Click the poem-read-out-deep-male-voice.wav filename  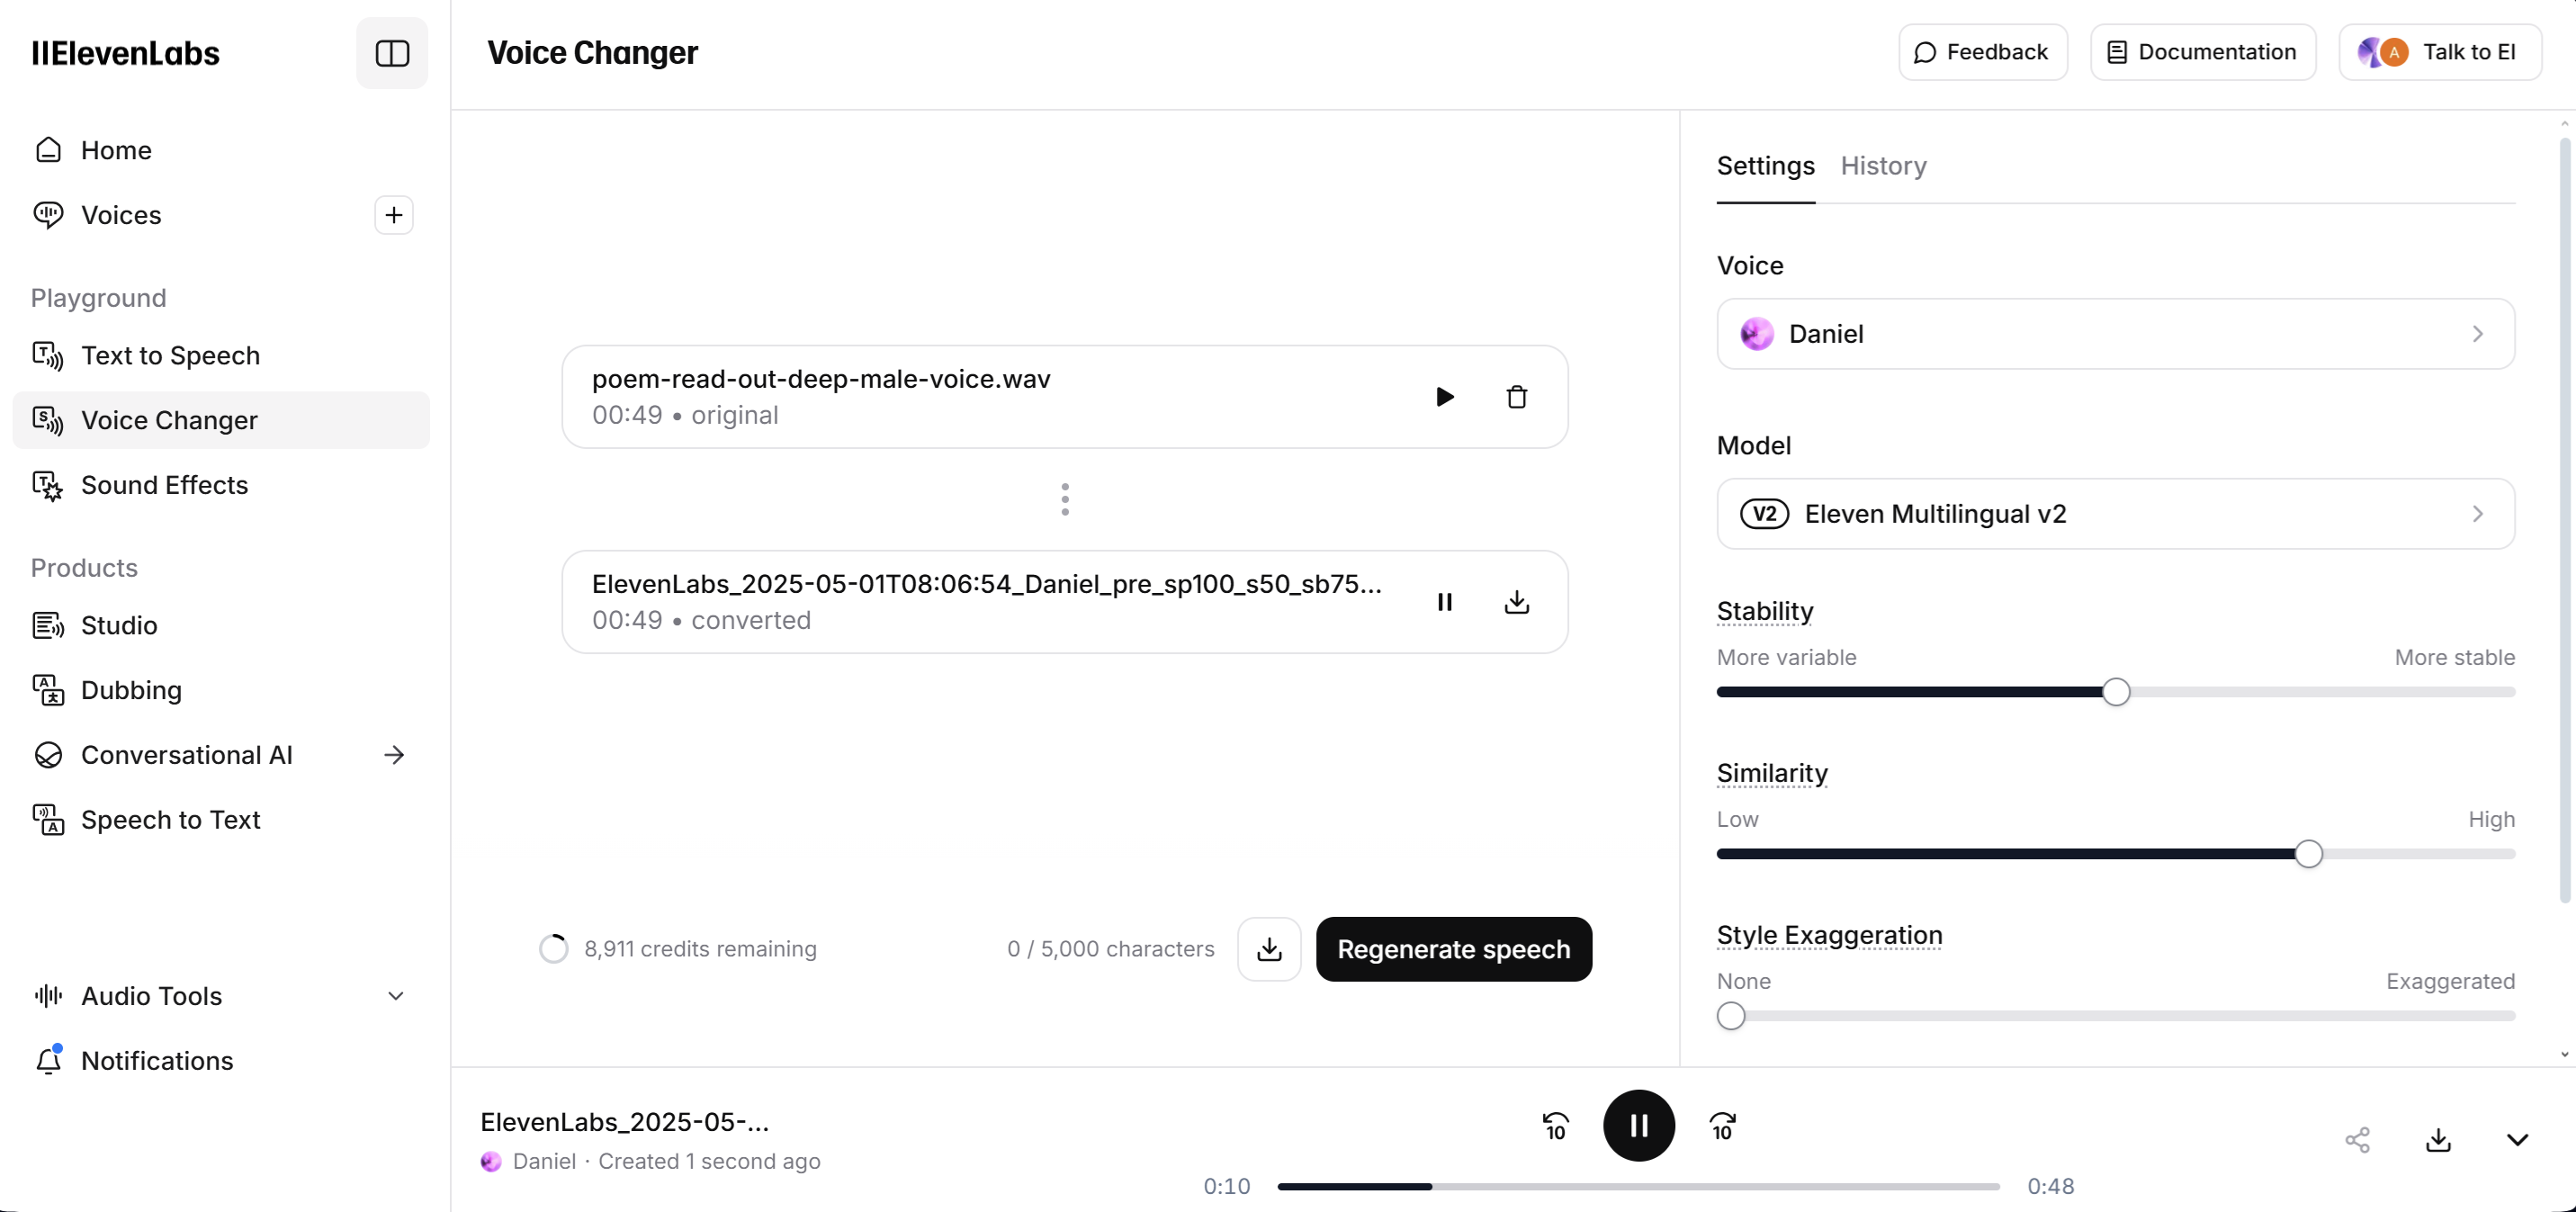pos(820,379)
